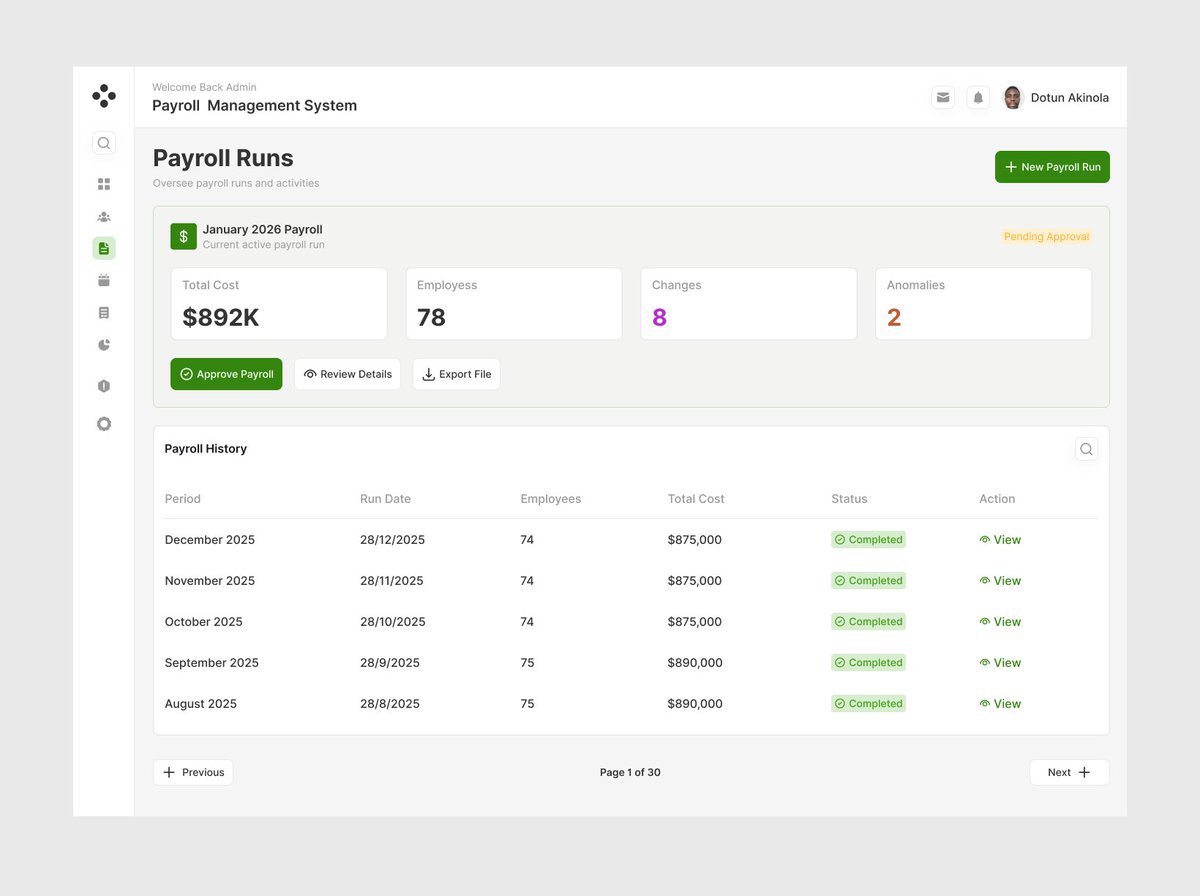Viewport: 1200px width, 896px height.
Task: Open the dashboard grid icon in sidebar
Action: [104, 184]
